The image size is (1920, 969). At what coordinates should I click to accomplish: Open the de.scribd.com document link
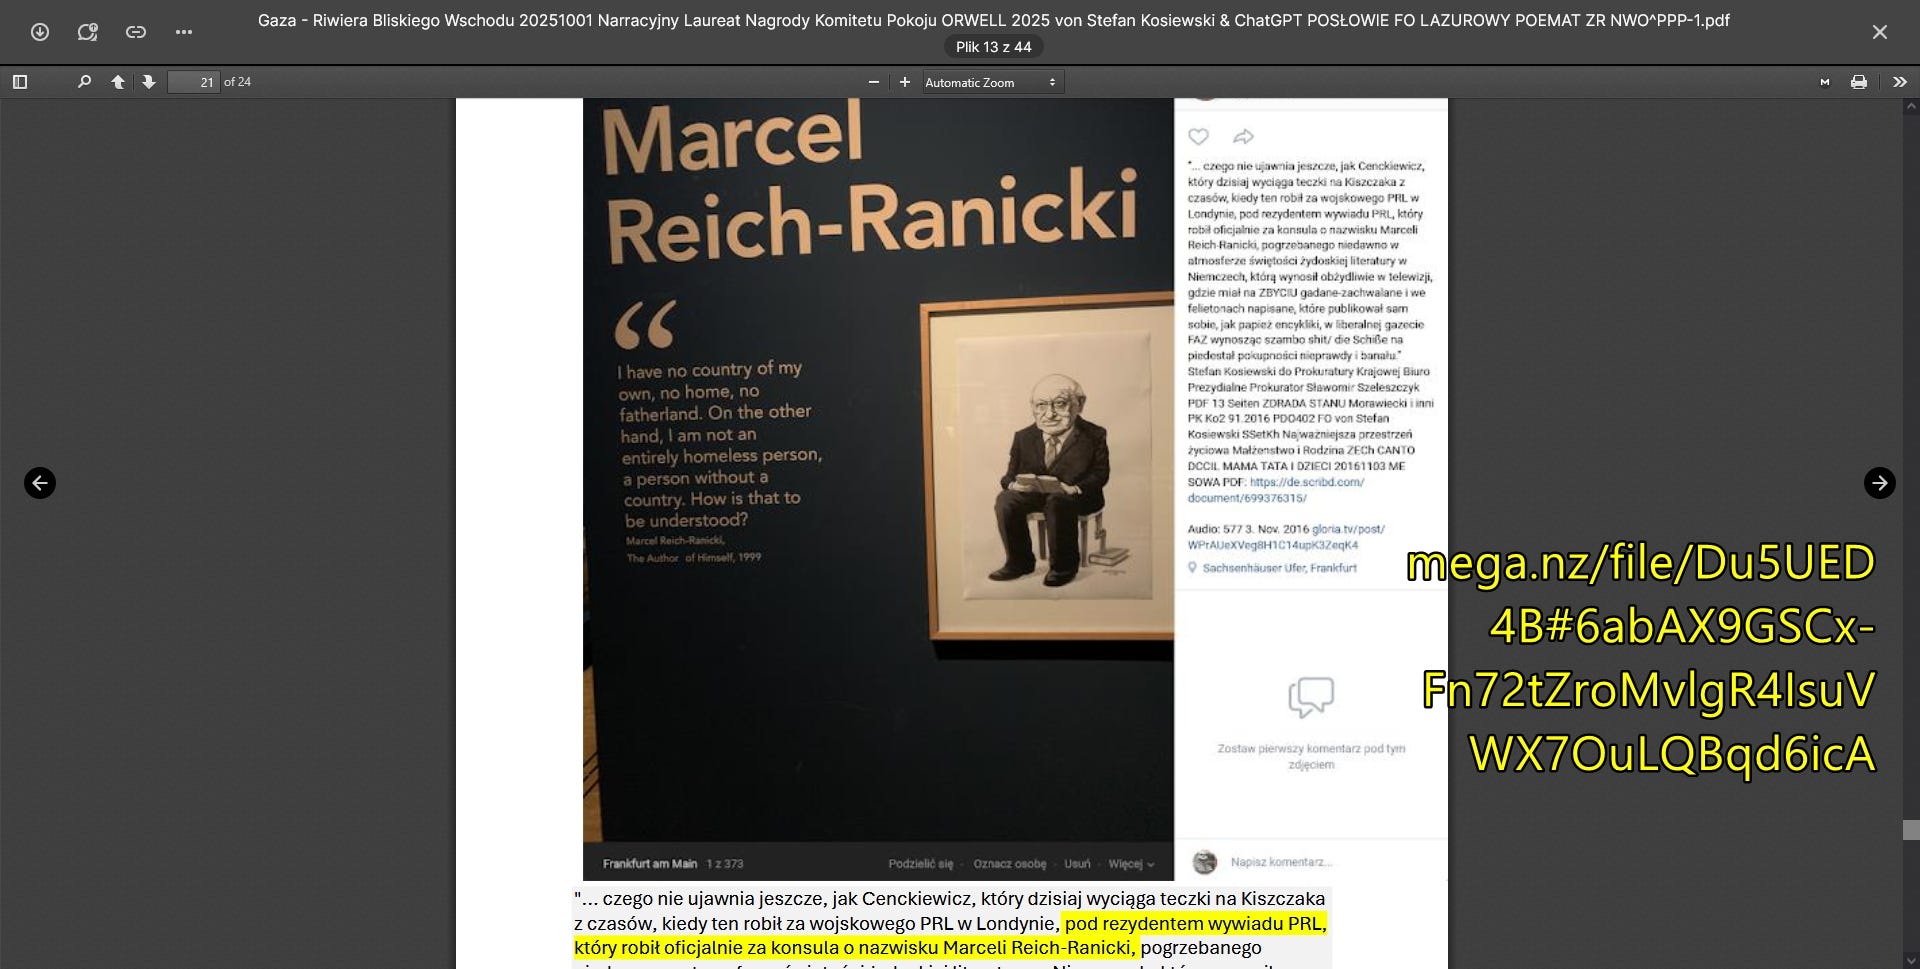point(1276,490)
